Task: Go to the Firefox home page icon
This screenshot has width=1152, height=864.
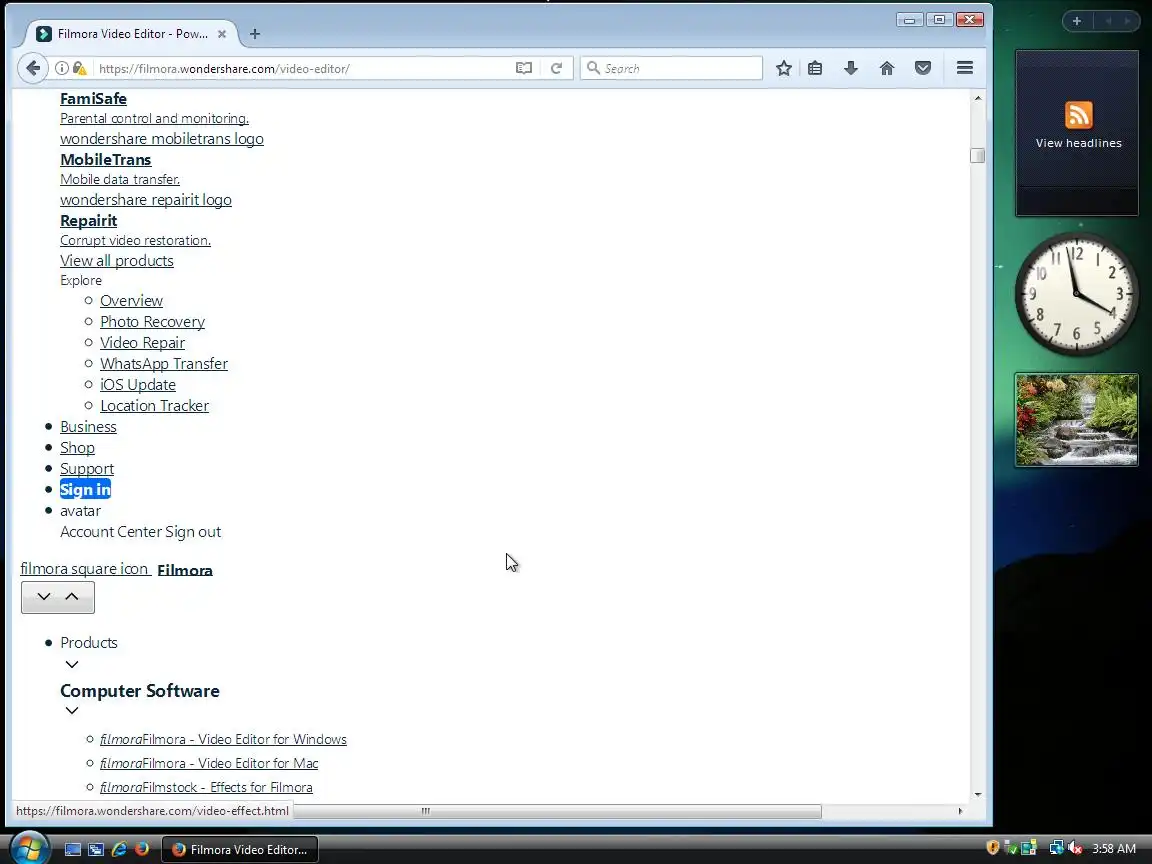Action: tap(887, 68)
